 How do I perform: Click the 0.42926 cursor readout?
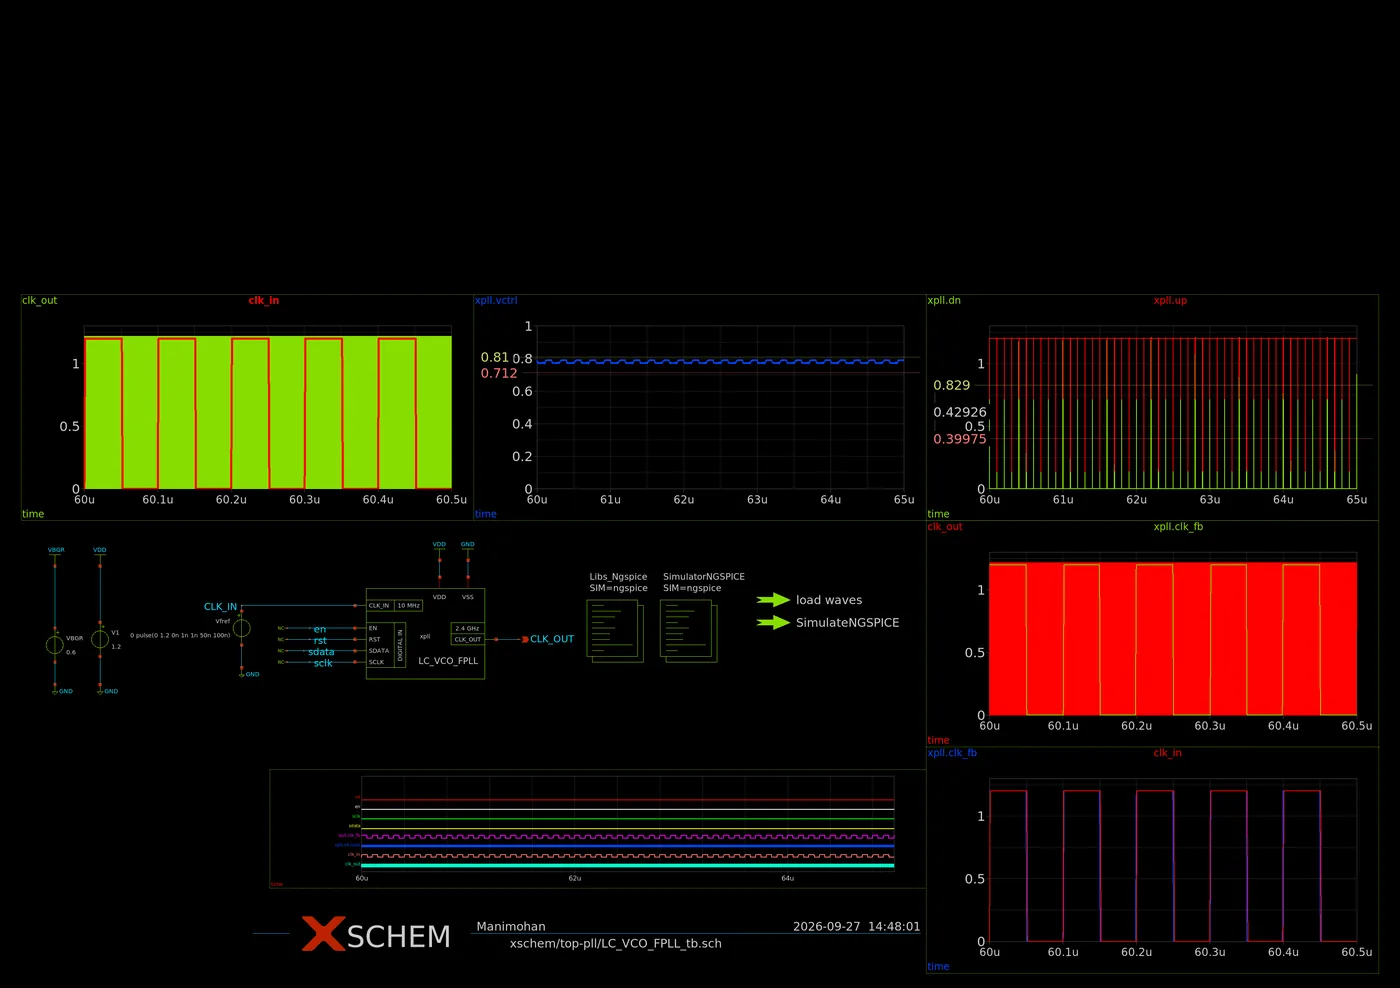[x=960, y=412]
